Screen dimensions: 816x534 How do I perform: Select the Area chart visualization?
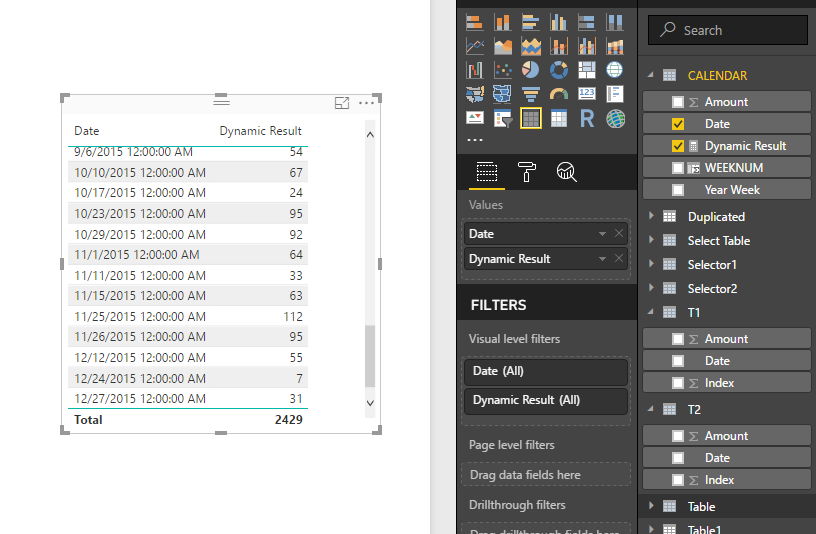coord(503,46)
